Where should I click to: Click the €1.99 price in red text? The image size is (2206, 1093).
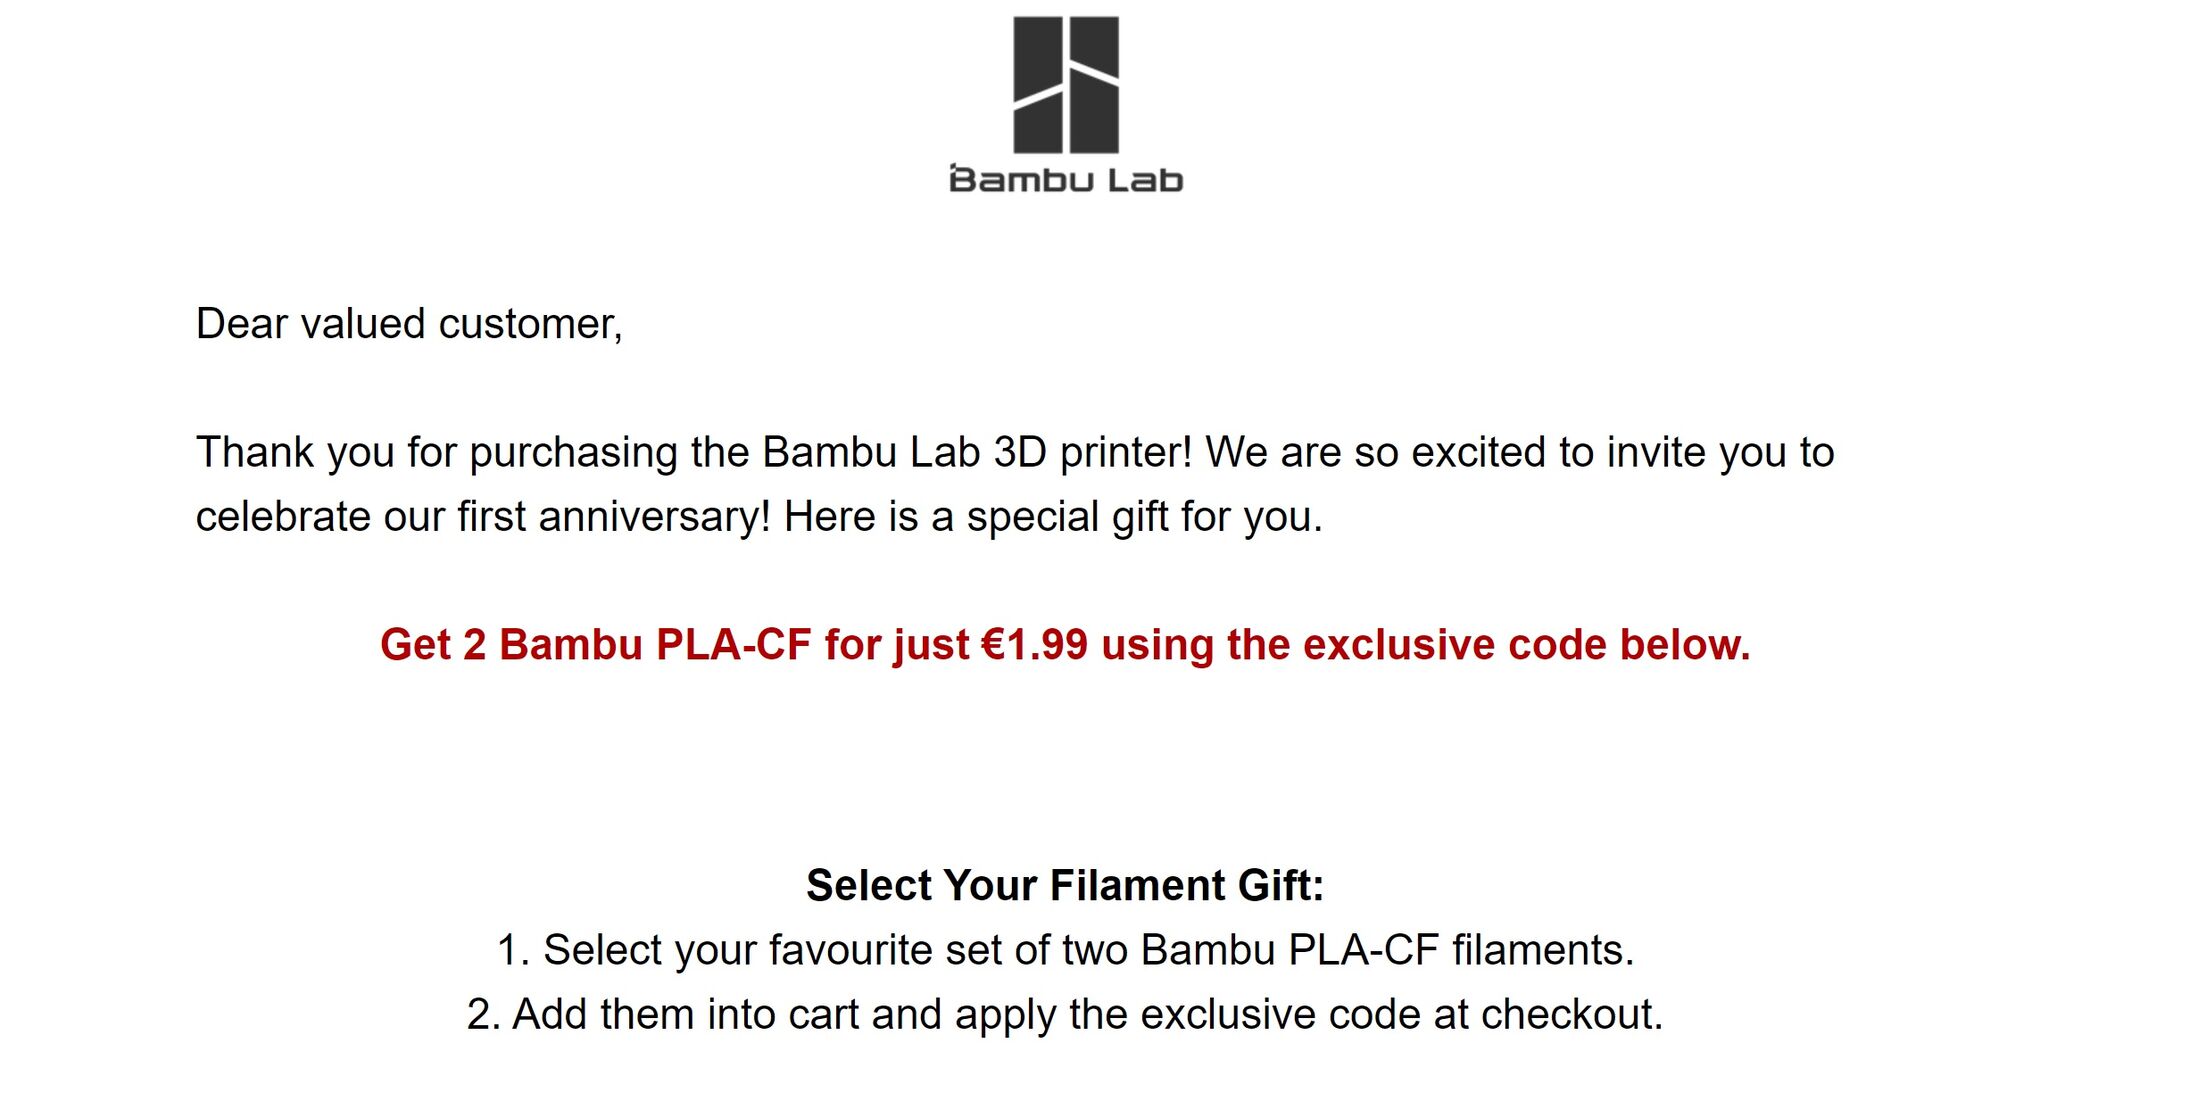click(x=1035, y=645)
